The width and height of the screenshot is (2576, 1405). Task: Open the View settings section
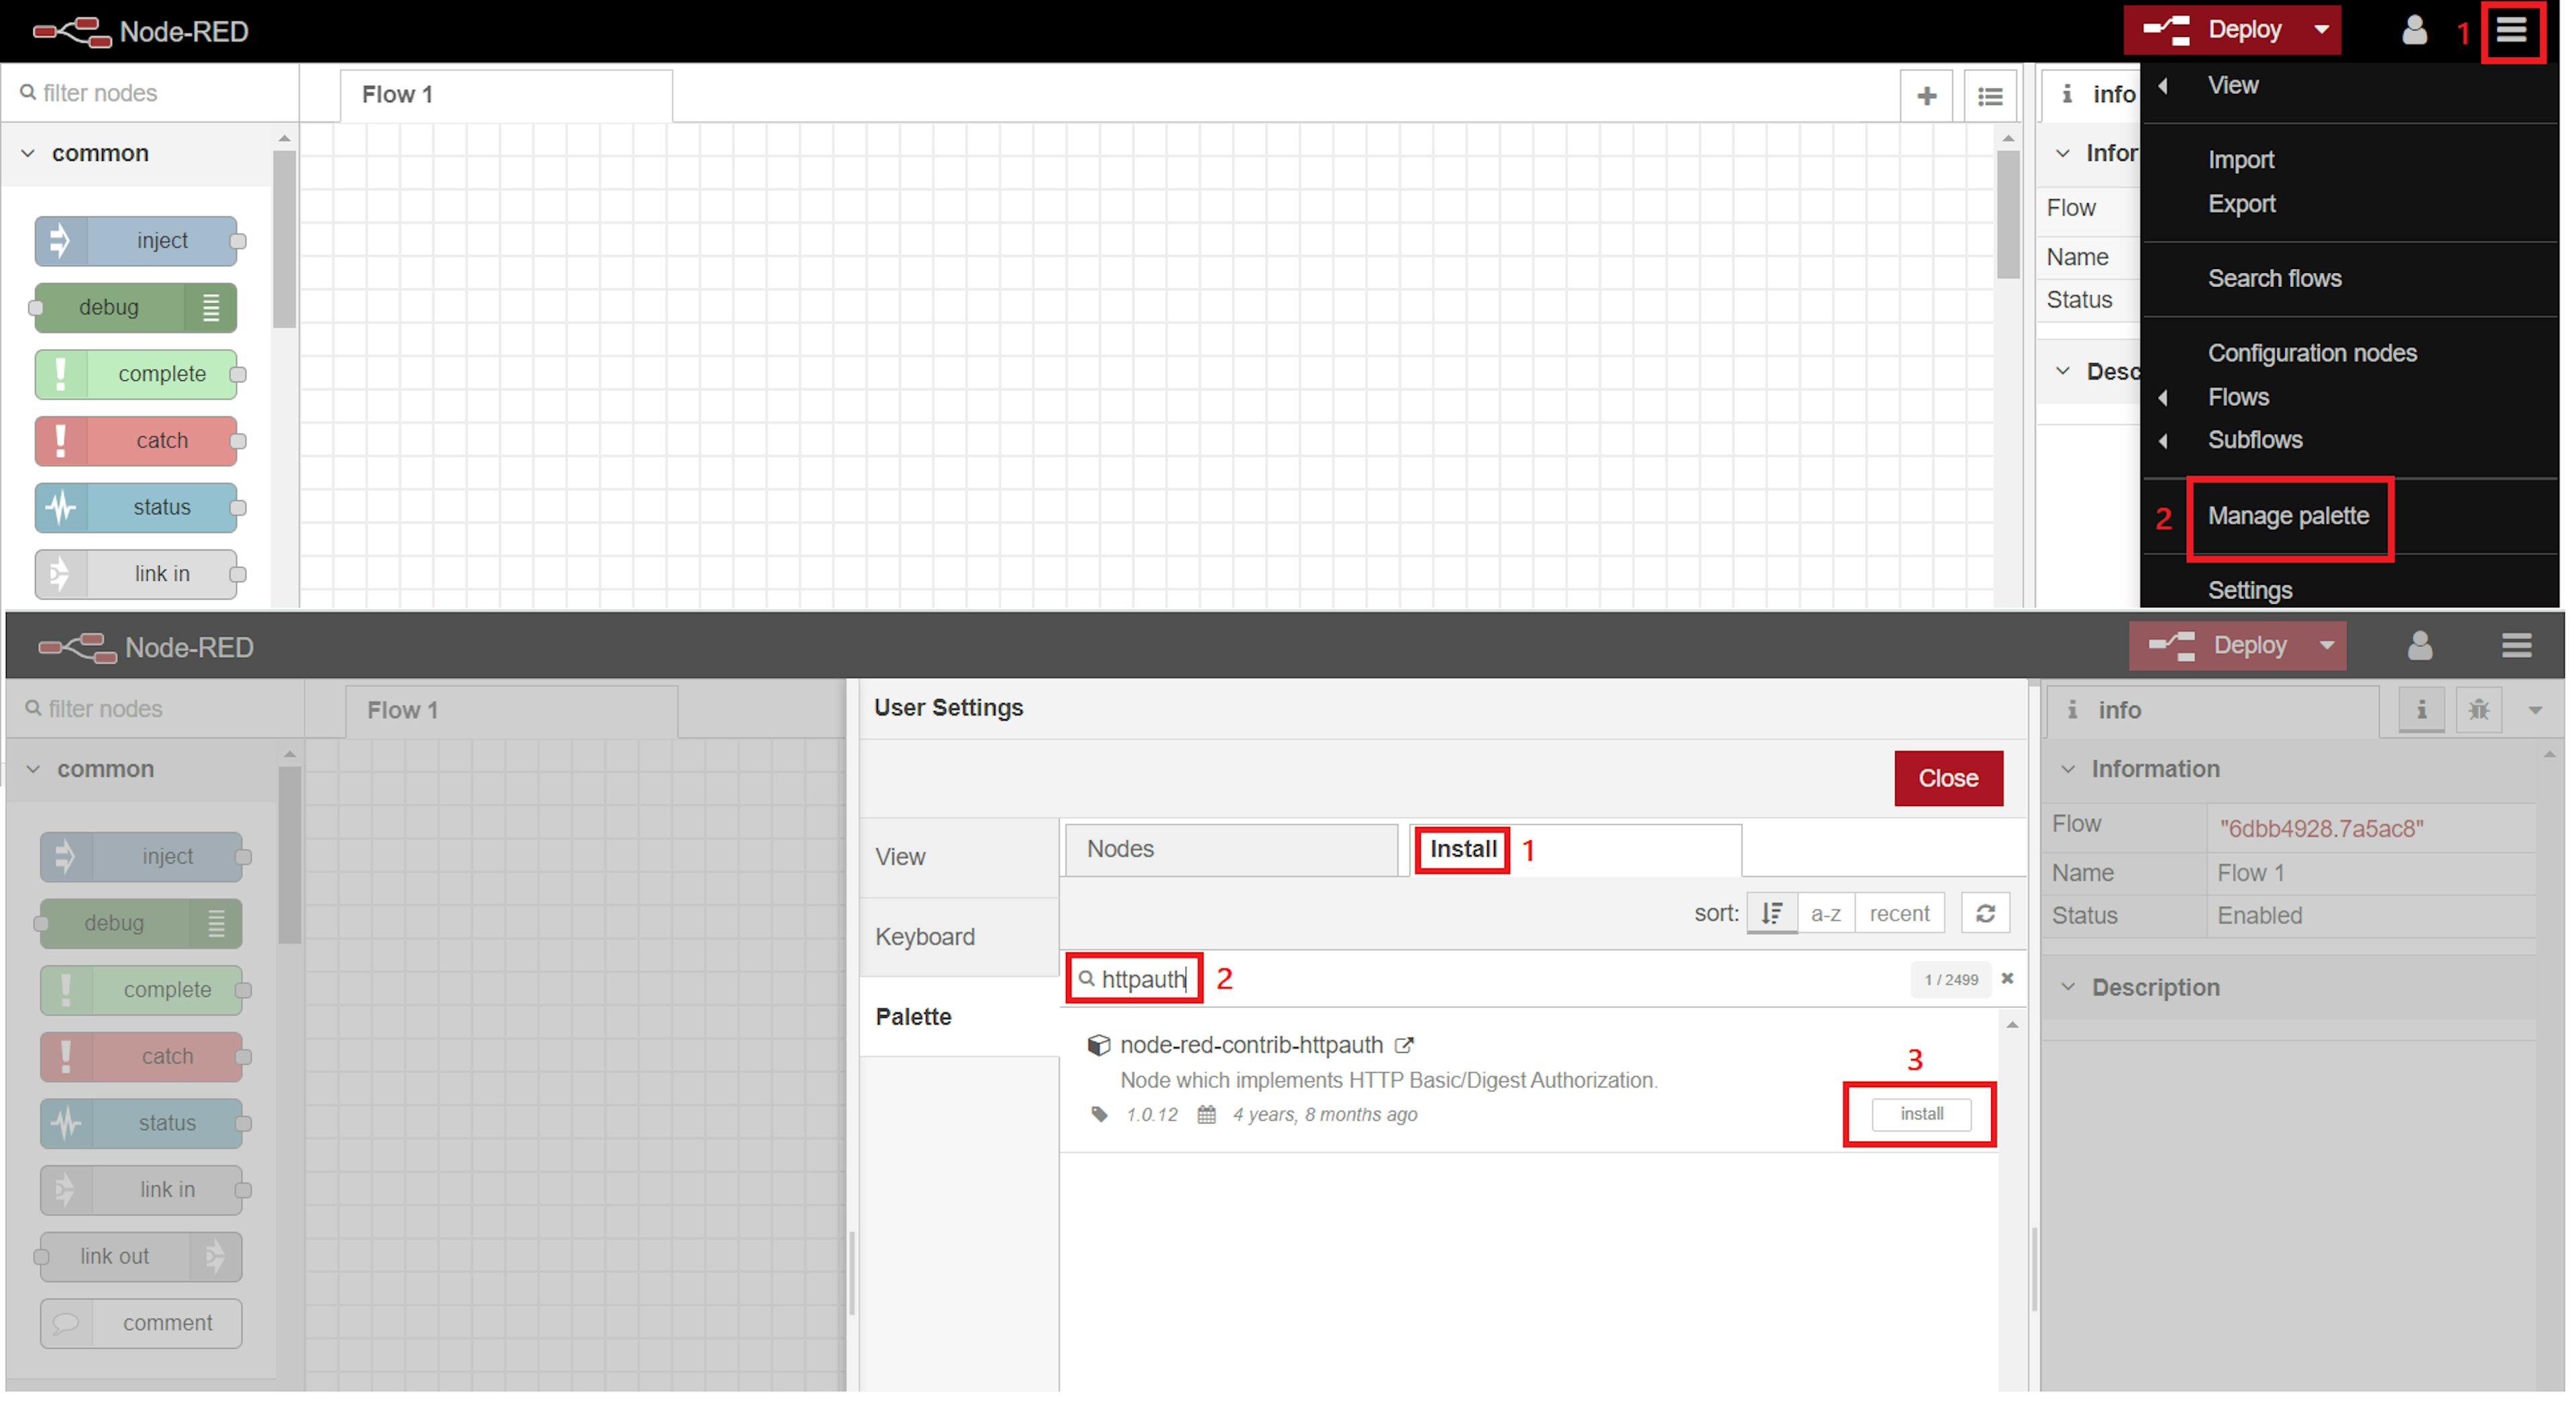tap(959, 857)
